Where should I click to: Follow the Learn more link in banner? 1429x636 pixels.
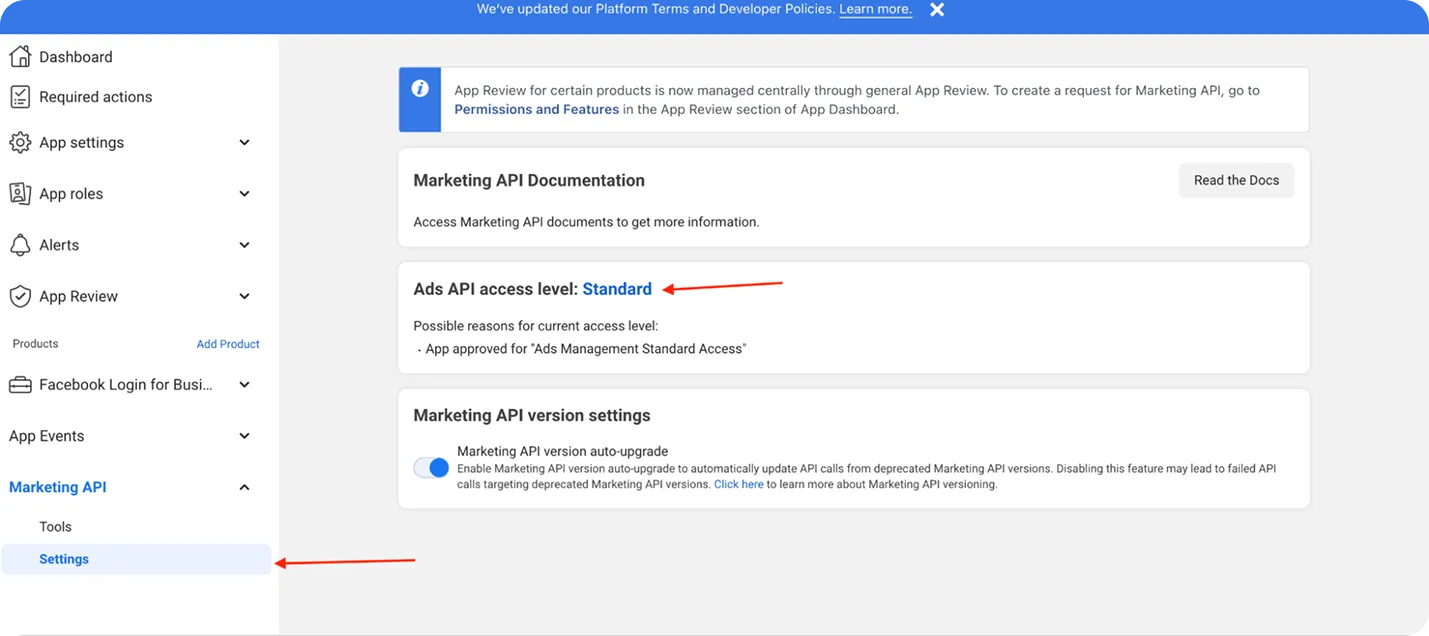tap(876, 10)
